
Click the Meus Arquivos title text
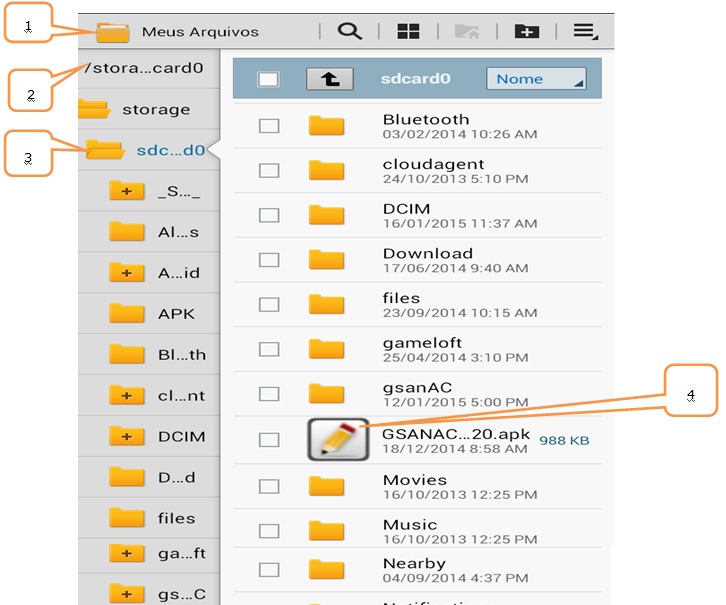click(200, 32)
